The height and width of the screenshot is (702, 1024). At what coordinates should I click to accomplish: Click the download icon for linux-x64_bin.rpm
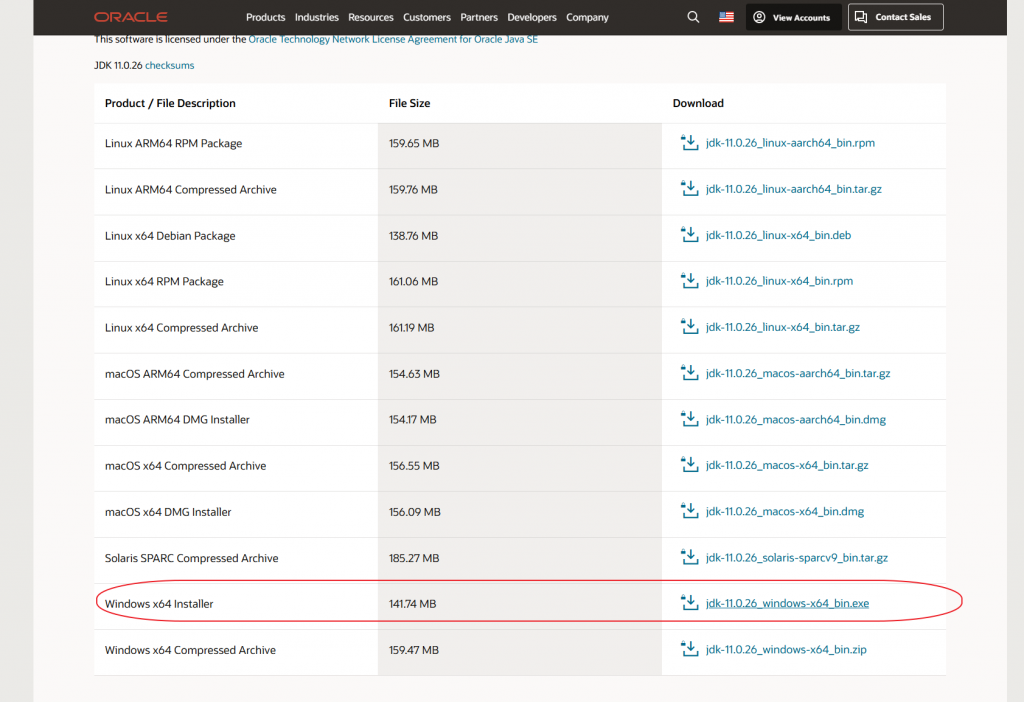coord(690,281)
